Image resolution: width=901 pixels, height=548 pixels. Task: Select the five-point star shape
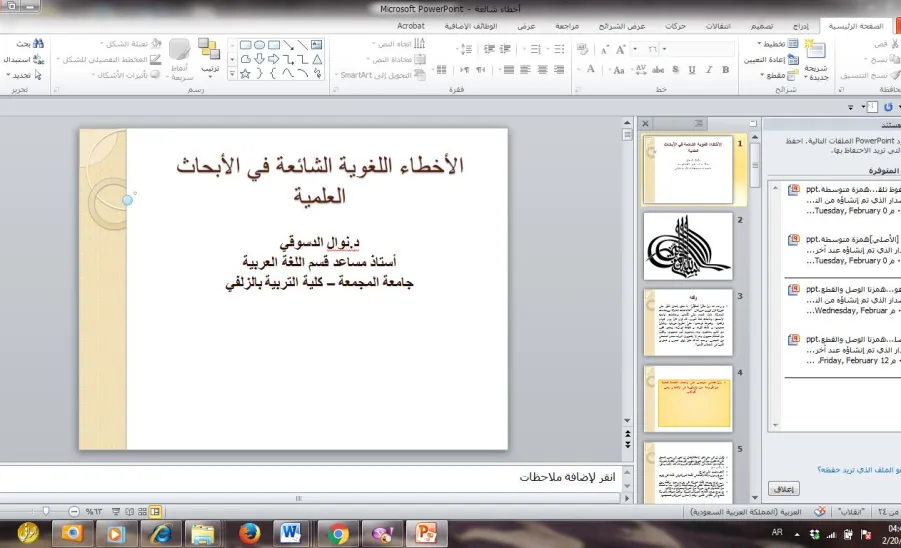click(x=245, y=74)
